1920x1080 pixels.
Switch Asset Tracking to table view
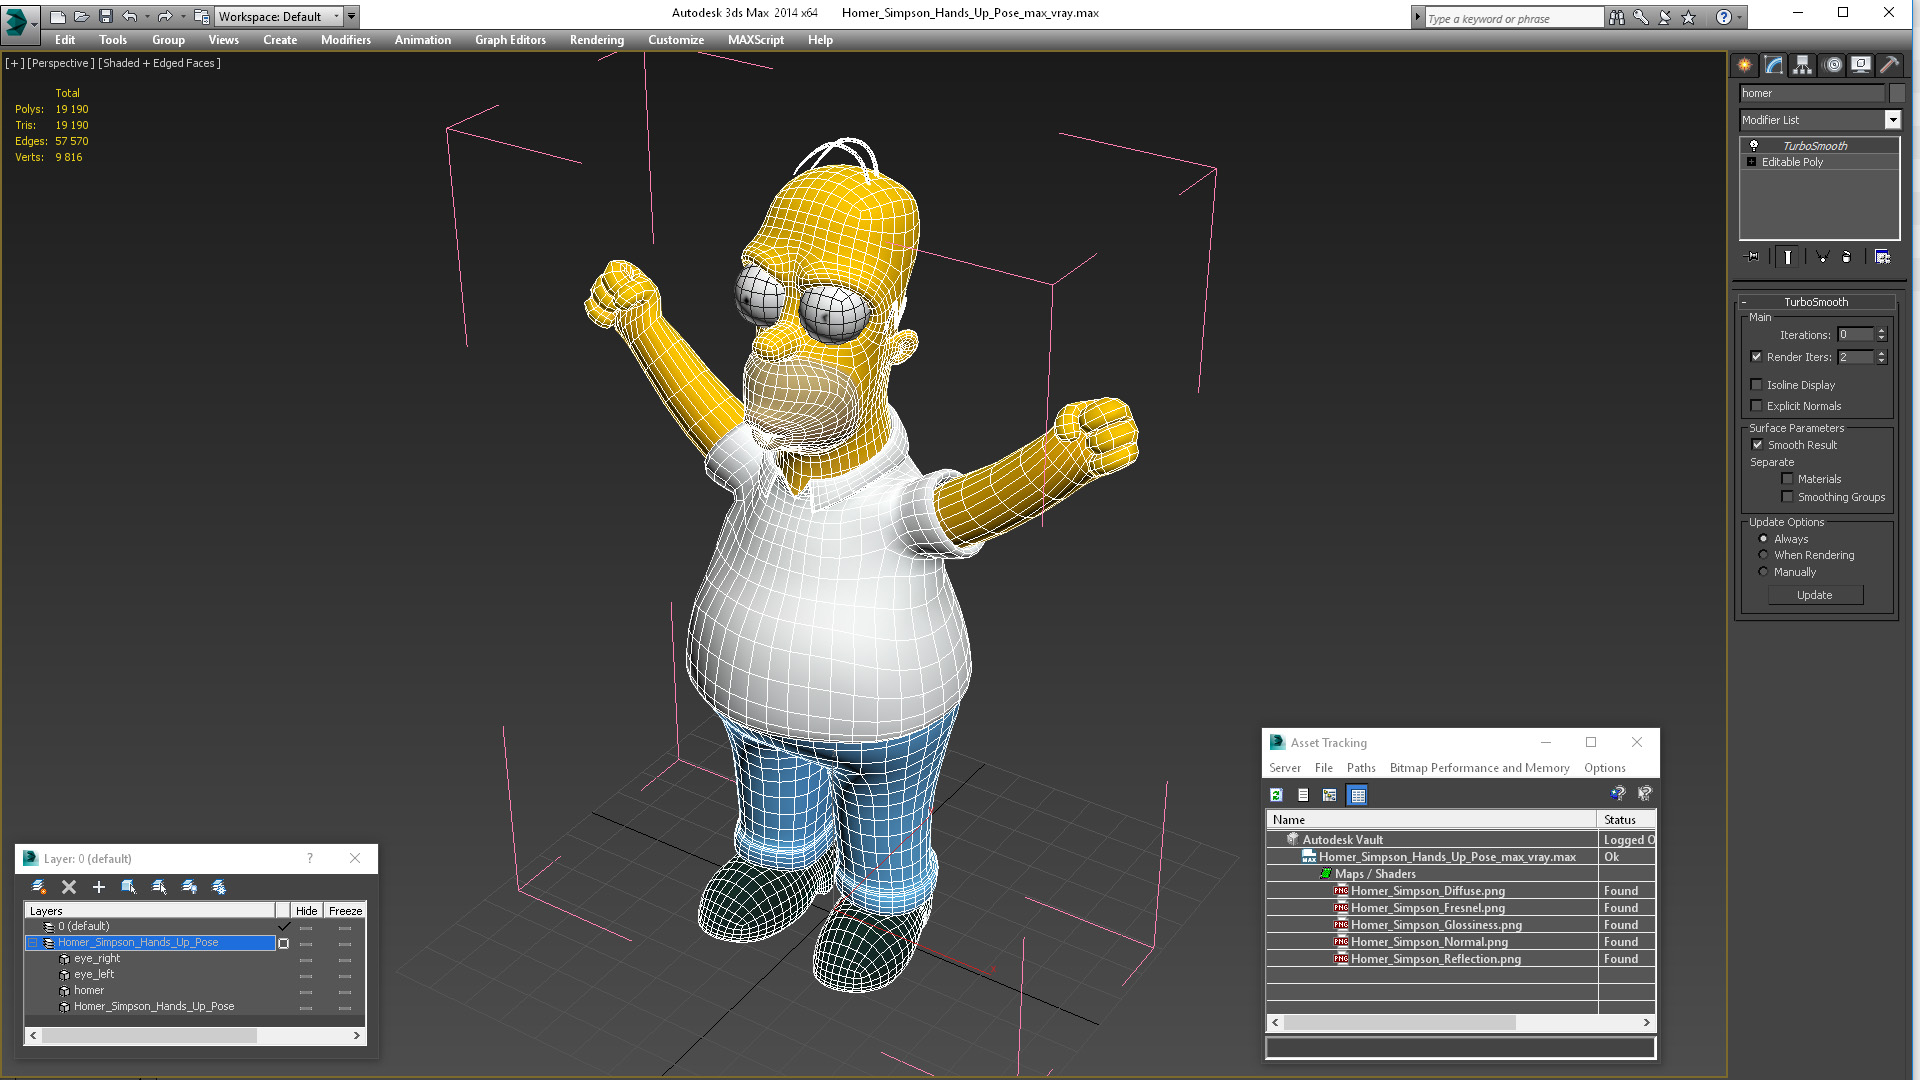[x=1357, y=795]
